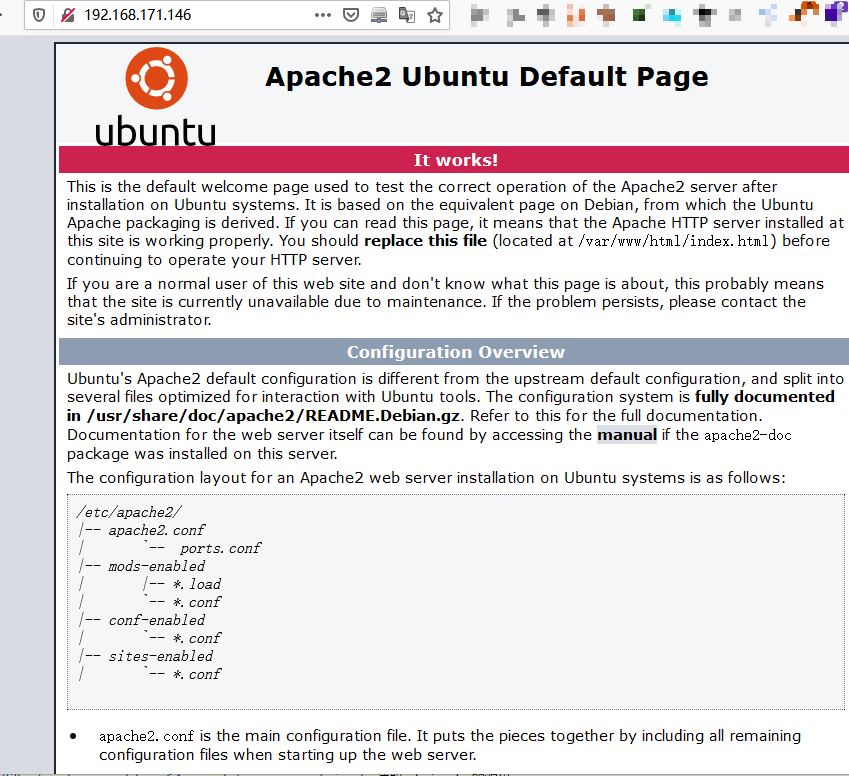This screenshot has width=849, height=776.
Task: Click the orange Ubuntu circle logo
Action: 156,79
